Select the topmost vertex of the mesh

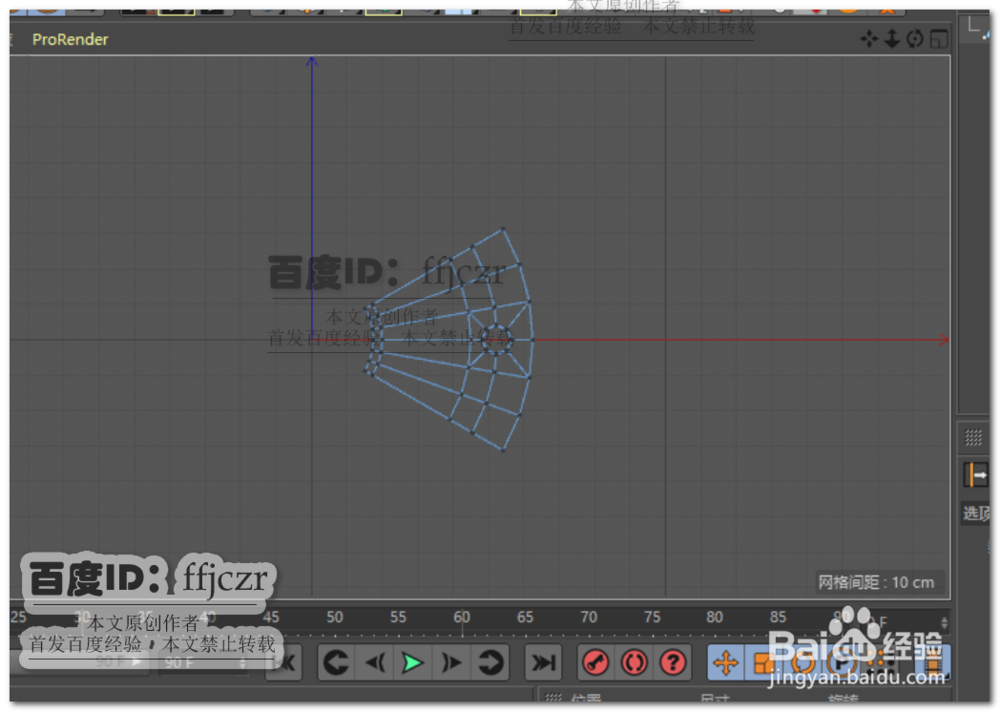point(503,228)
